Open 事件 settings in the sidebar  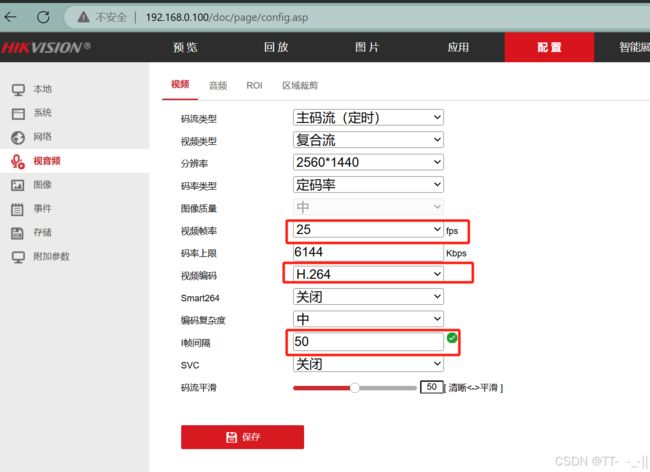43,208
